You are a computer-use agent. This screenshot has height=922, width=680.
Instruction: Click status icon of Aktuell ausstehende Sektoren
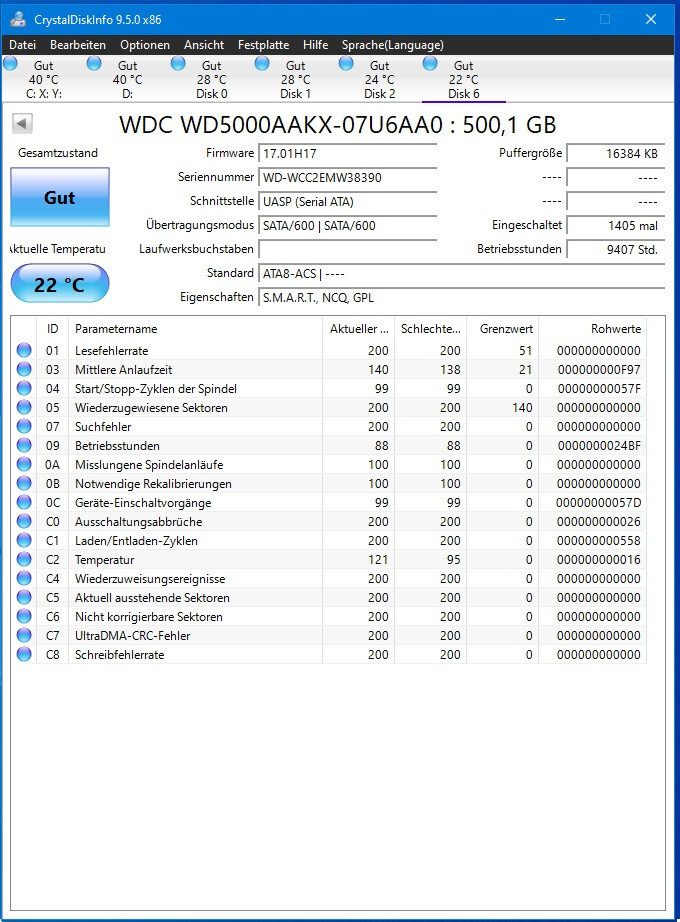coord(24,597)
